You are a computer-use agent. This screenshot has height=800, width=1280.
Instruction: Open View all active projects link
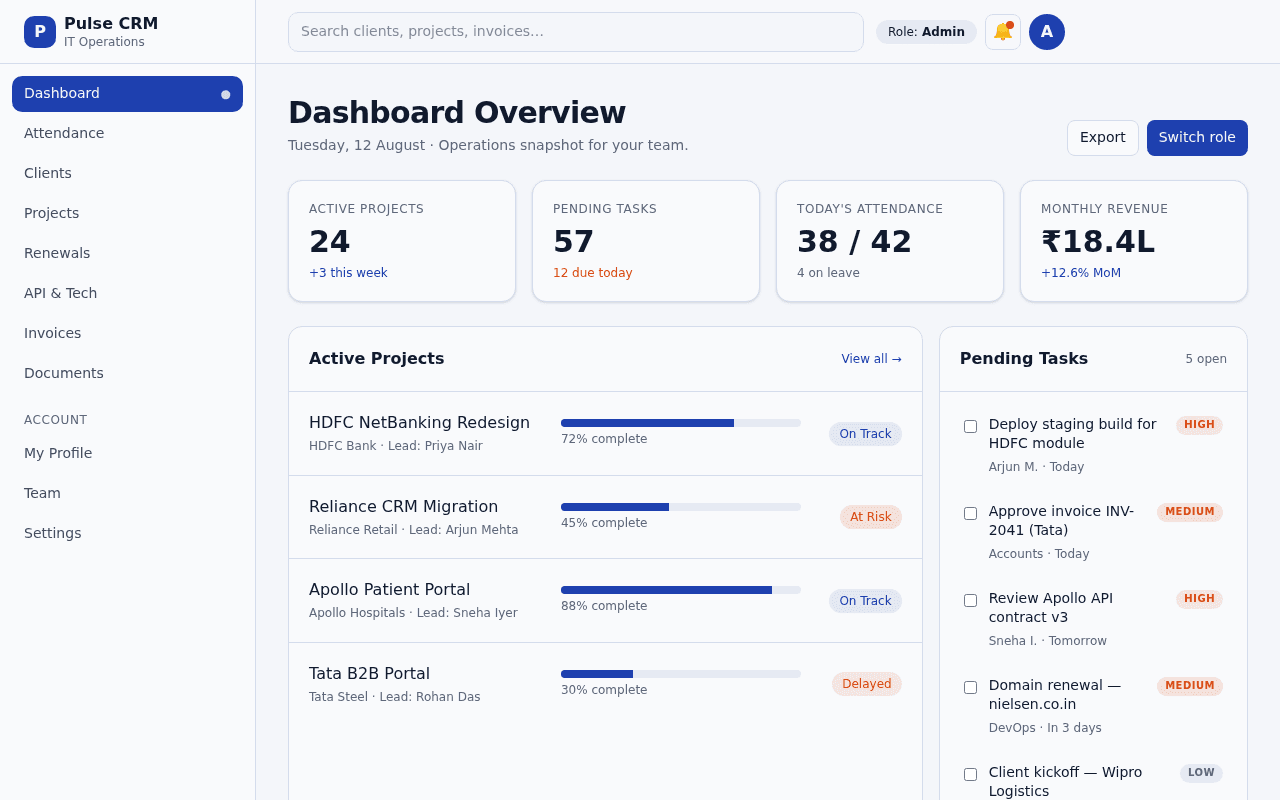(871, 359)
